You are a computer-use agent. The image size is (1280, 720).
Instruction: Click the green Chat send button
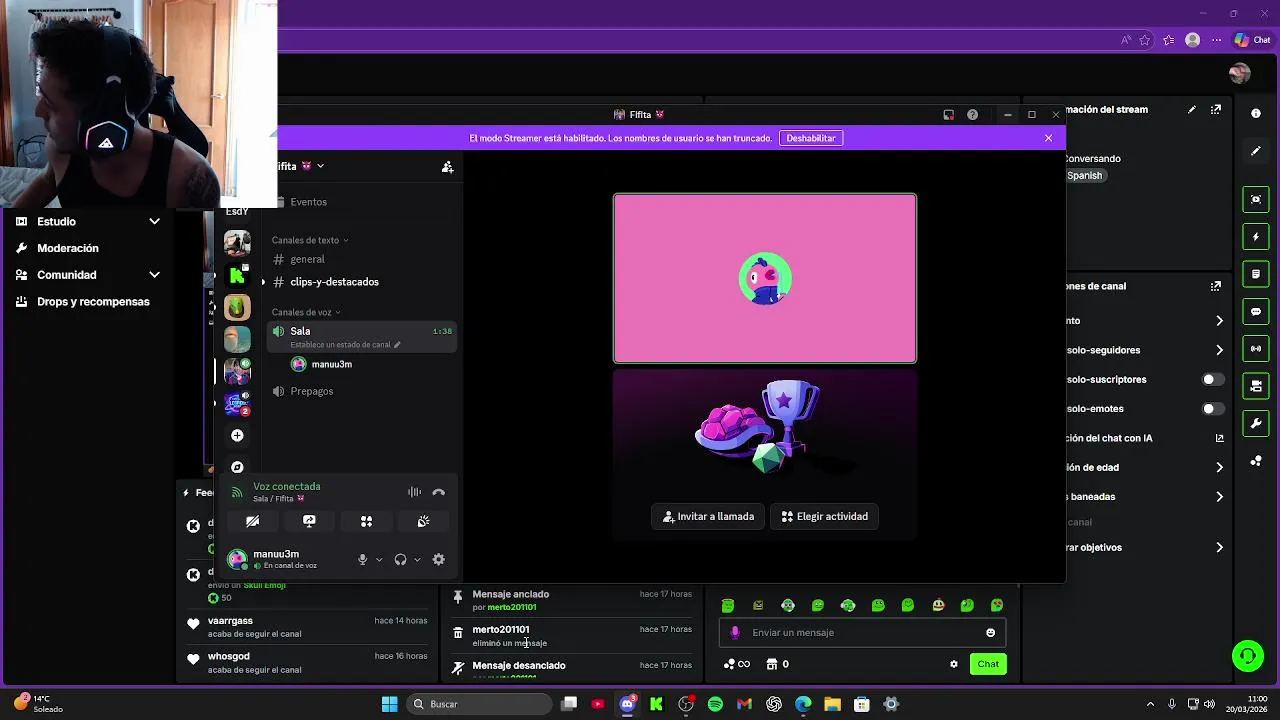tap(988, 664)
